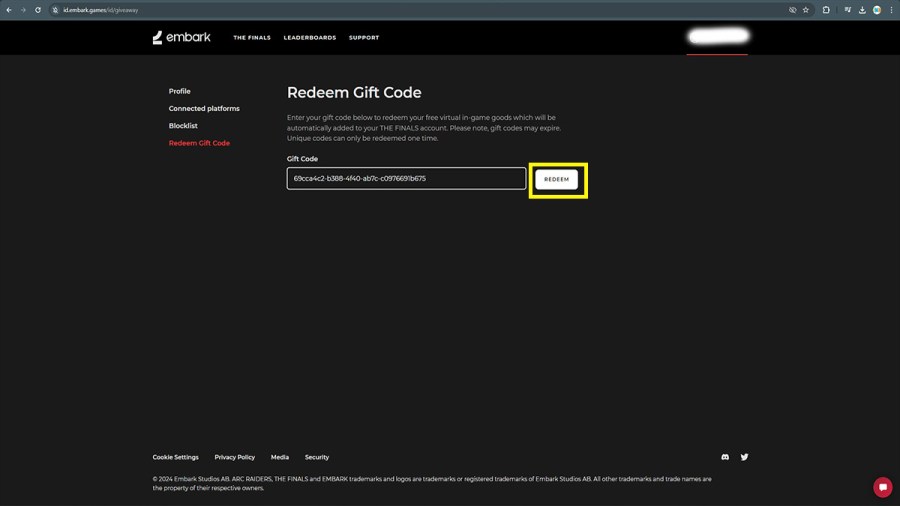Open the browser Extensions puzzle icon

pos(826,10)
